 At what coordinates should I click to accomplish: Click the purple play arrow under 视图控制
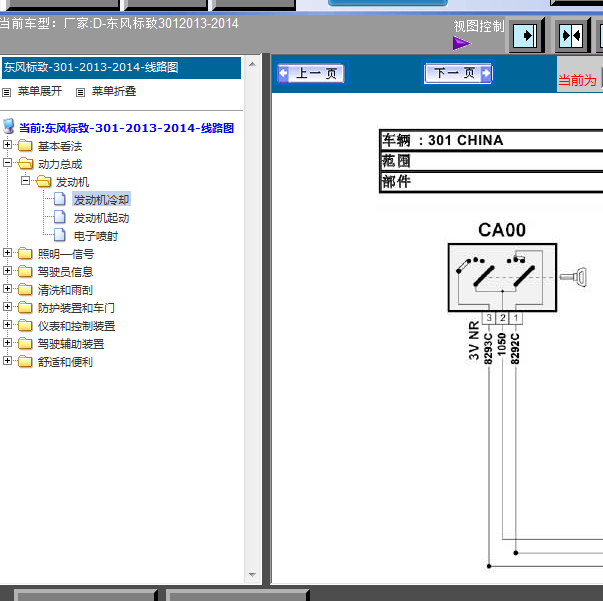[x=461, y=43]
